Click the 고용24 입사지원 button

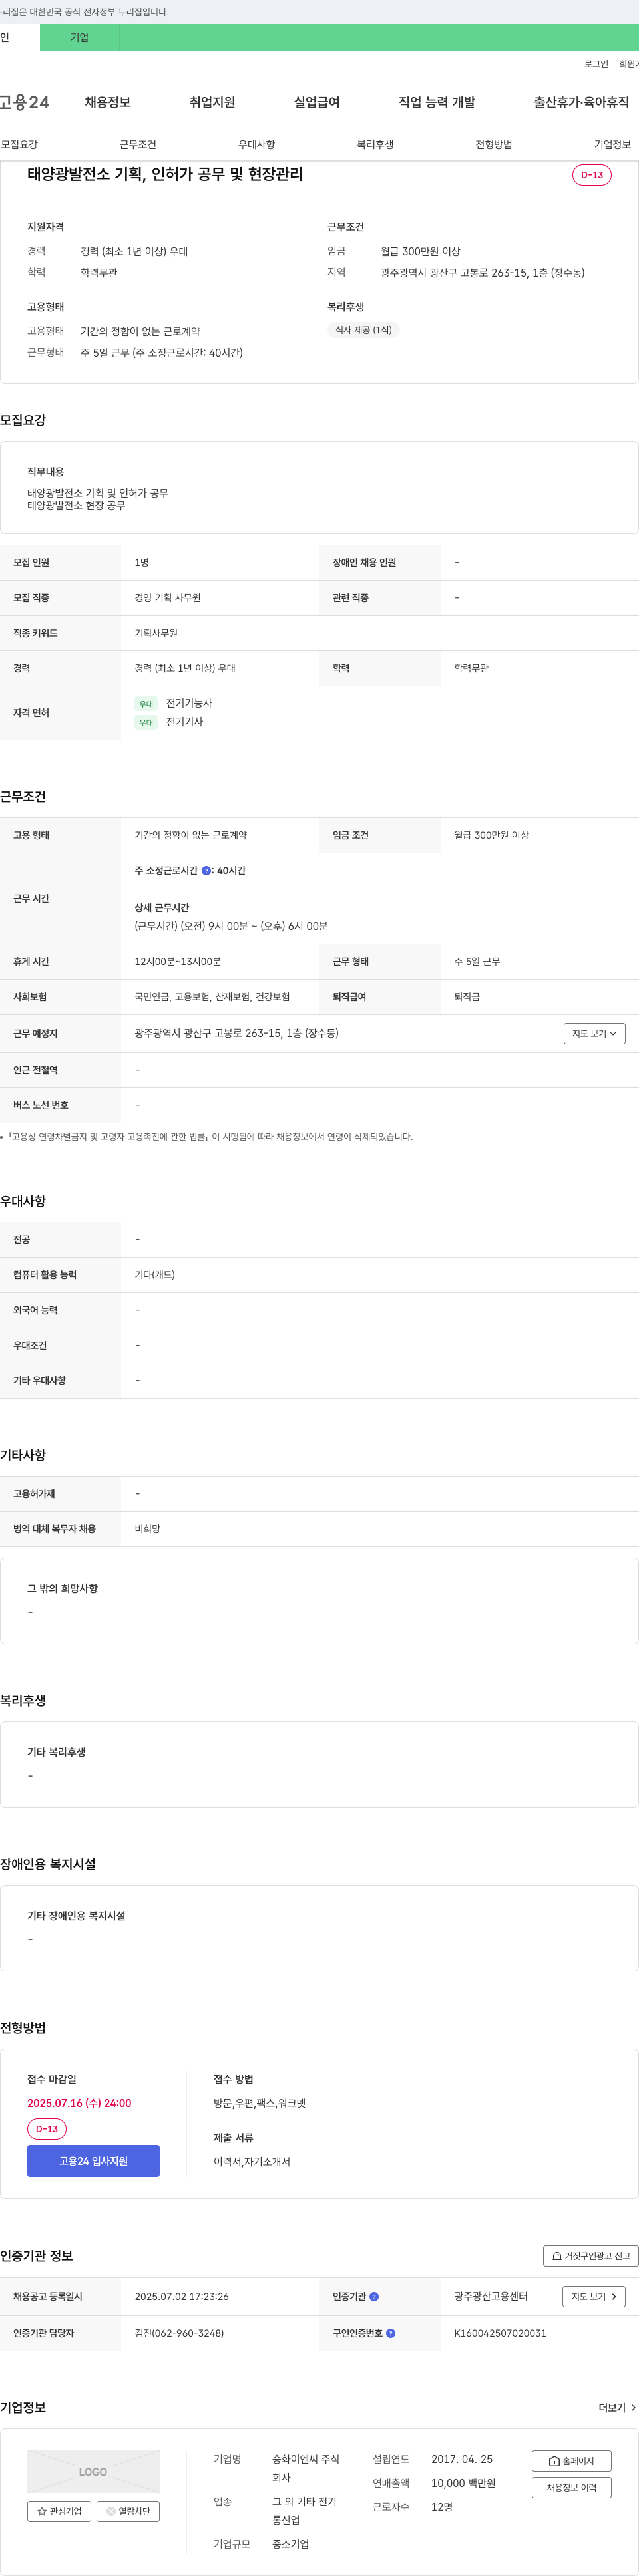coord(93,2161)
